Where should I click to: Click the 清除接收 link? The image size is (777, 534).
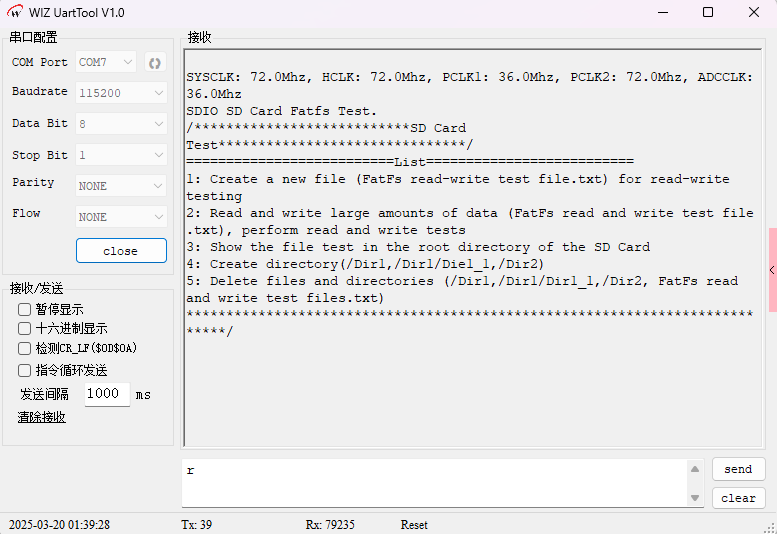pos(41,417)
